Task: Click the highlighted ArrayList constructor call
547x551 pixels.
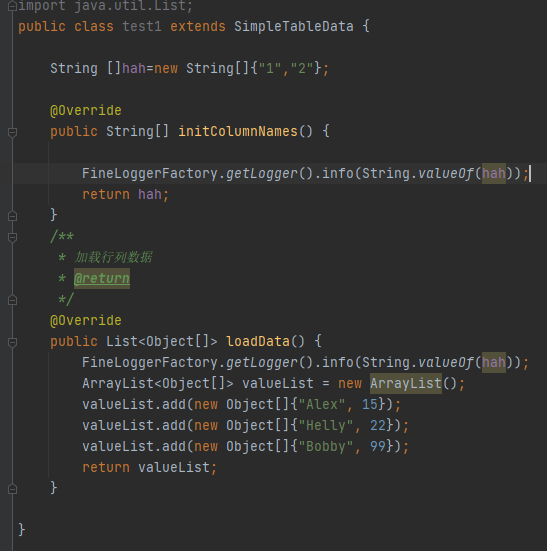Action: [x=406, y=383]
